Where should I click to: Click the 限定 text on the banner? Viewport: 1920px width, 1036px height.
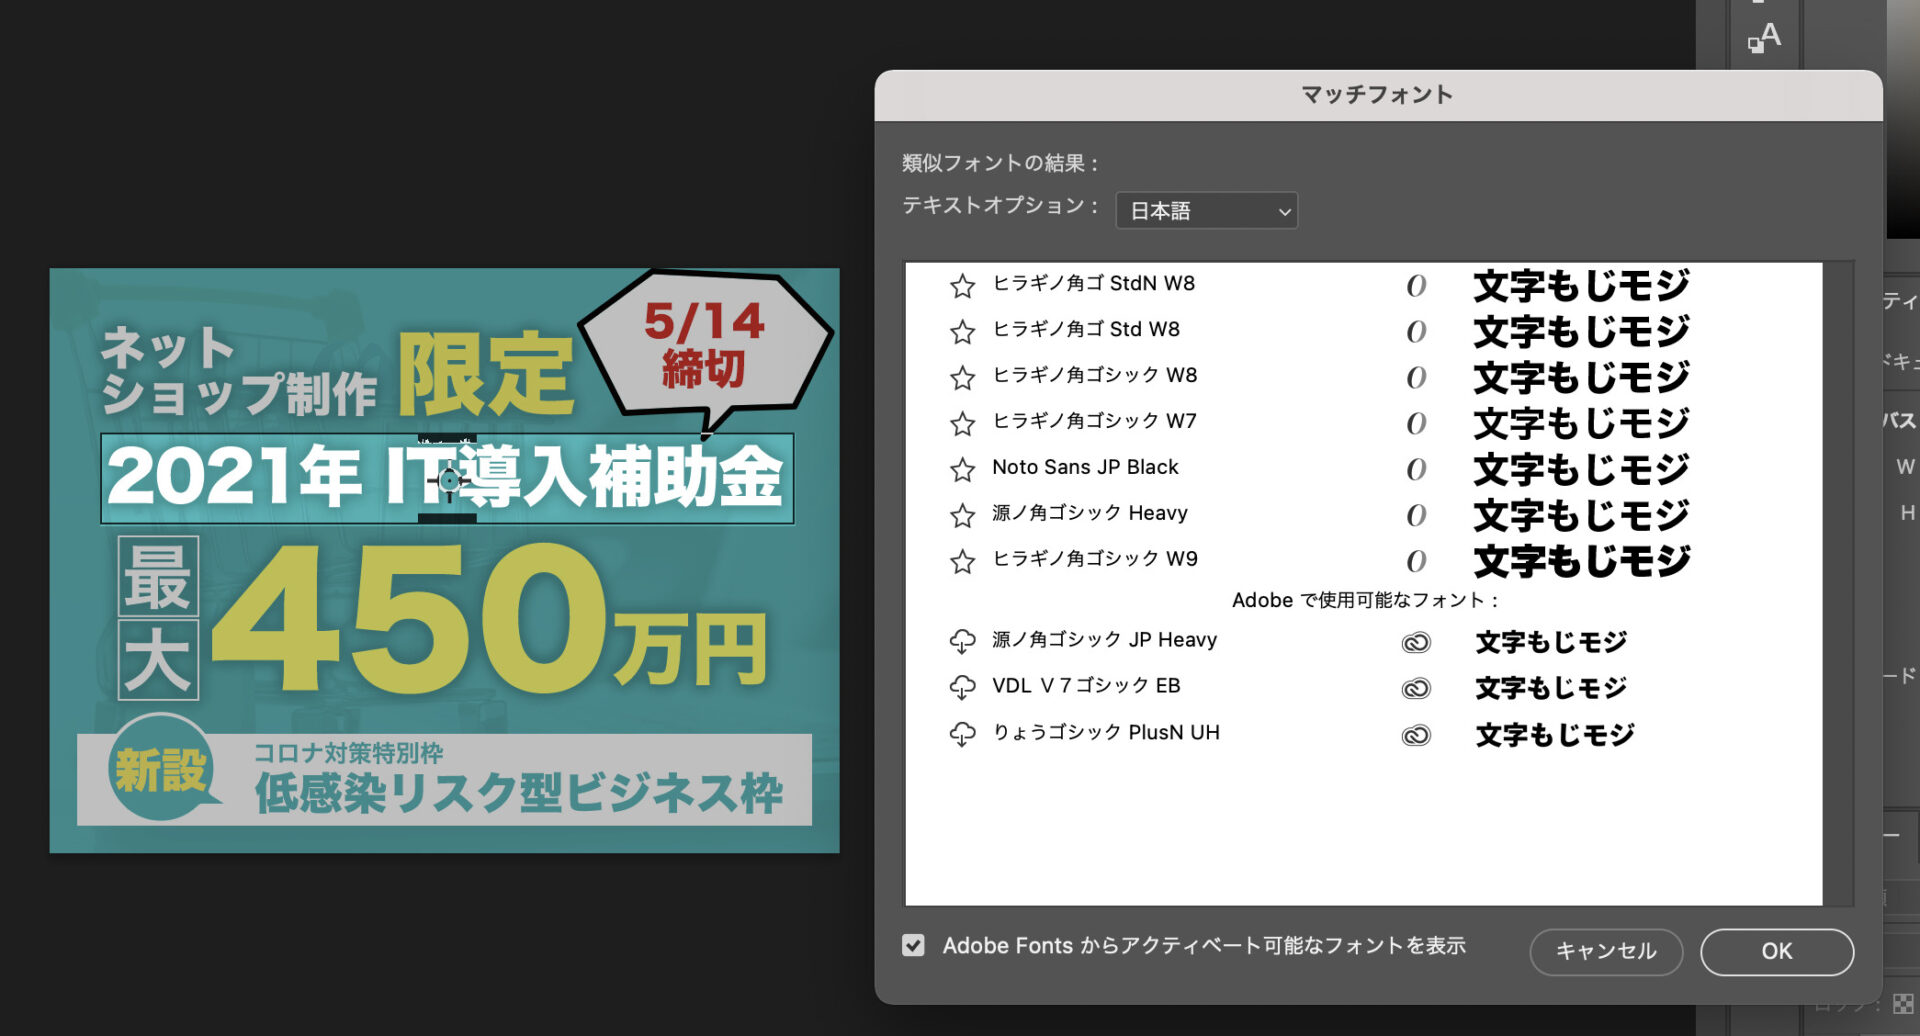(486, 373)
